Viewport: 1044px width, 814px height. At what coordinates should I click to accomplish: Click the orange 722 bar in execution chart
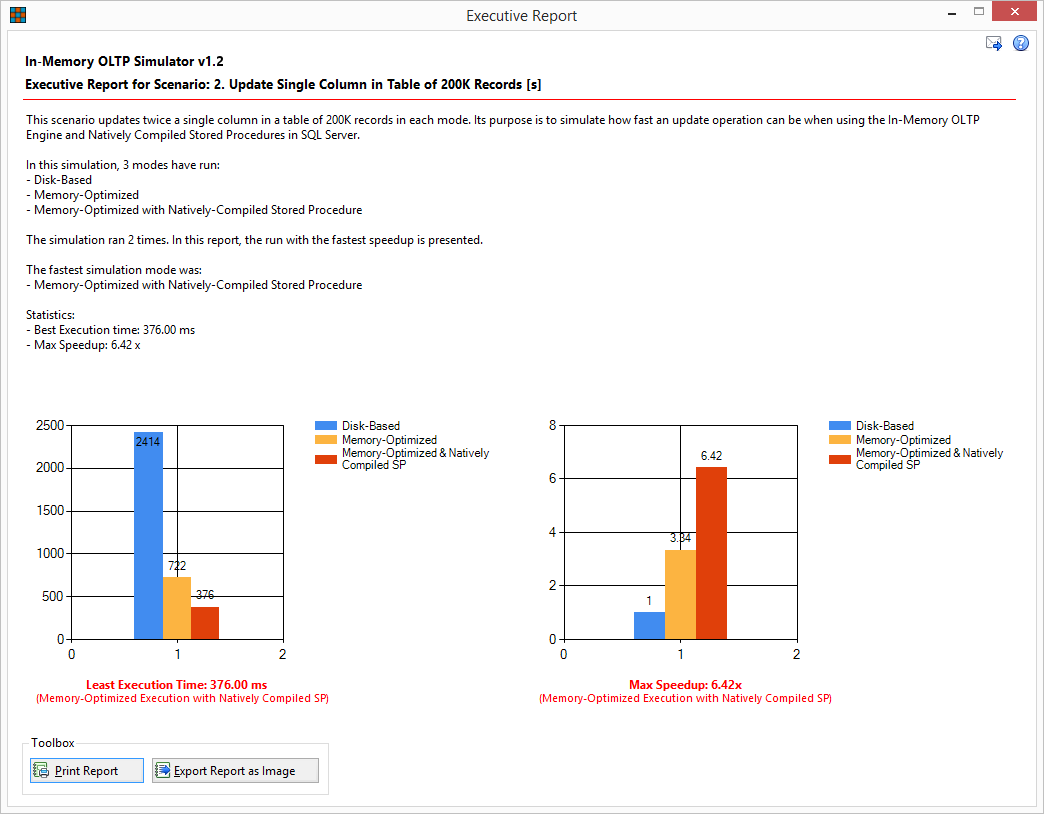click(x=177, y=608)
